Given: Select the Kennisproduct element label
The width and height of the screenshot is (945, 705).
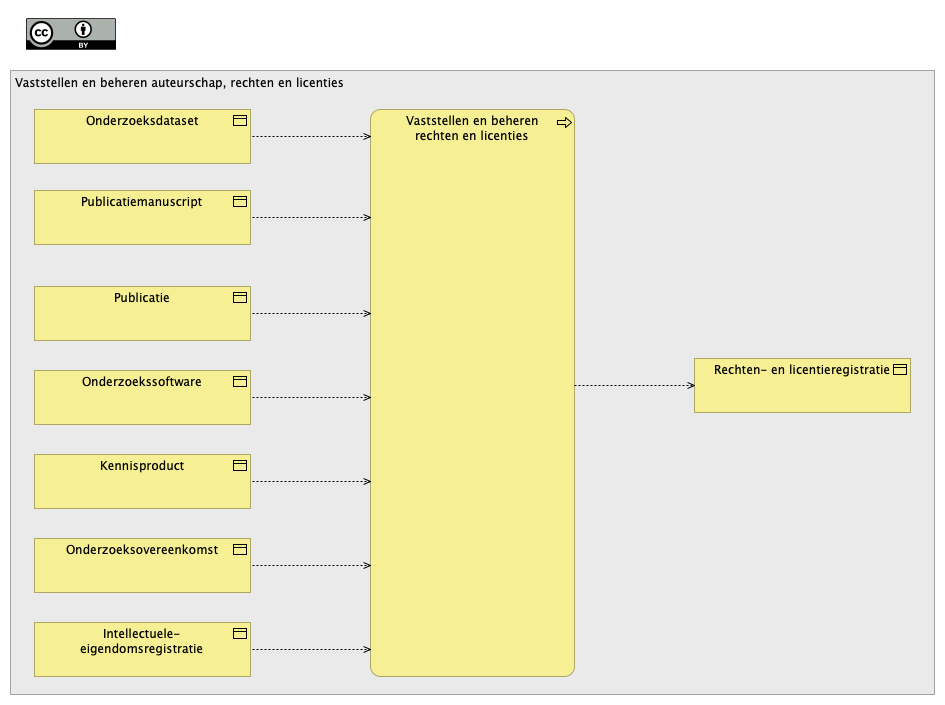Looking at the screenshot, I should tap(142, 466).
